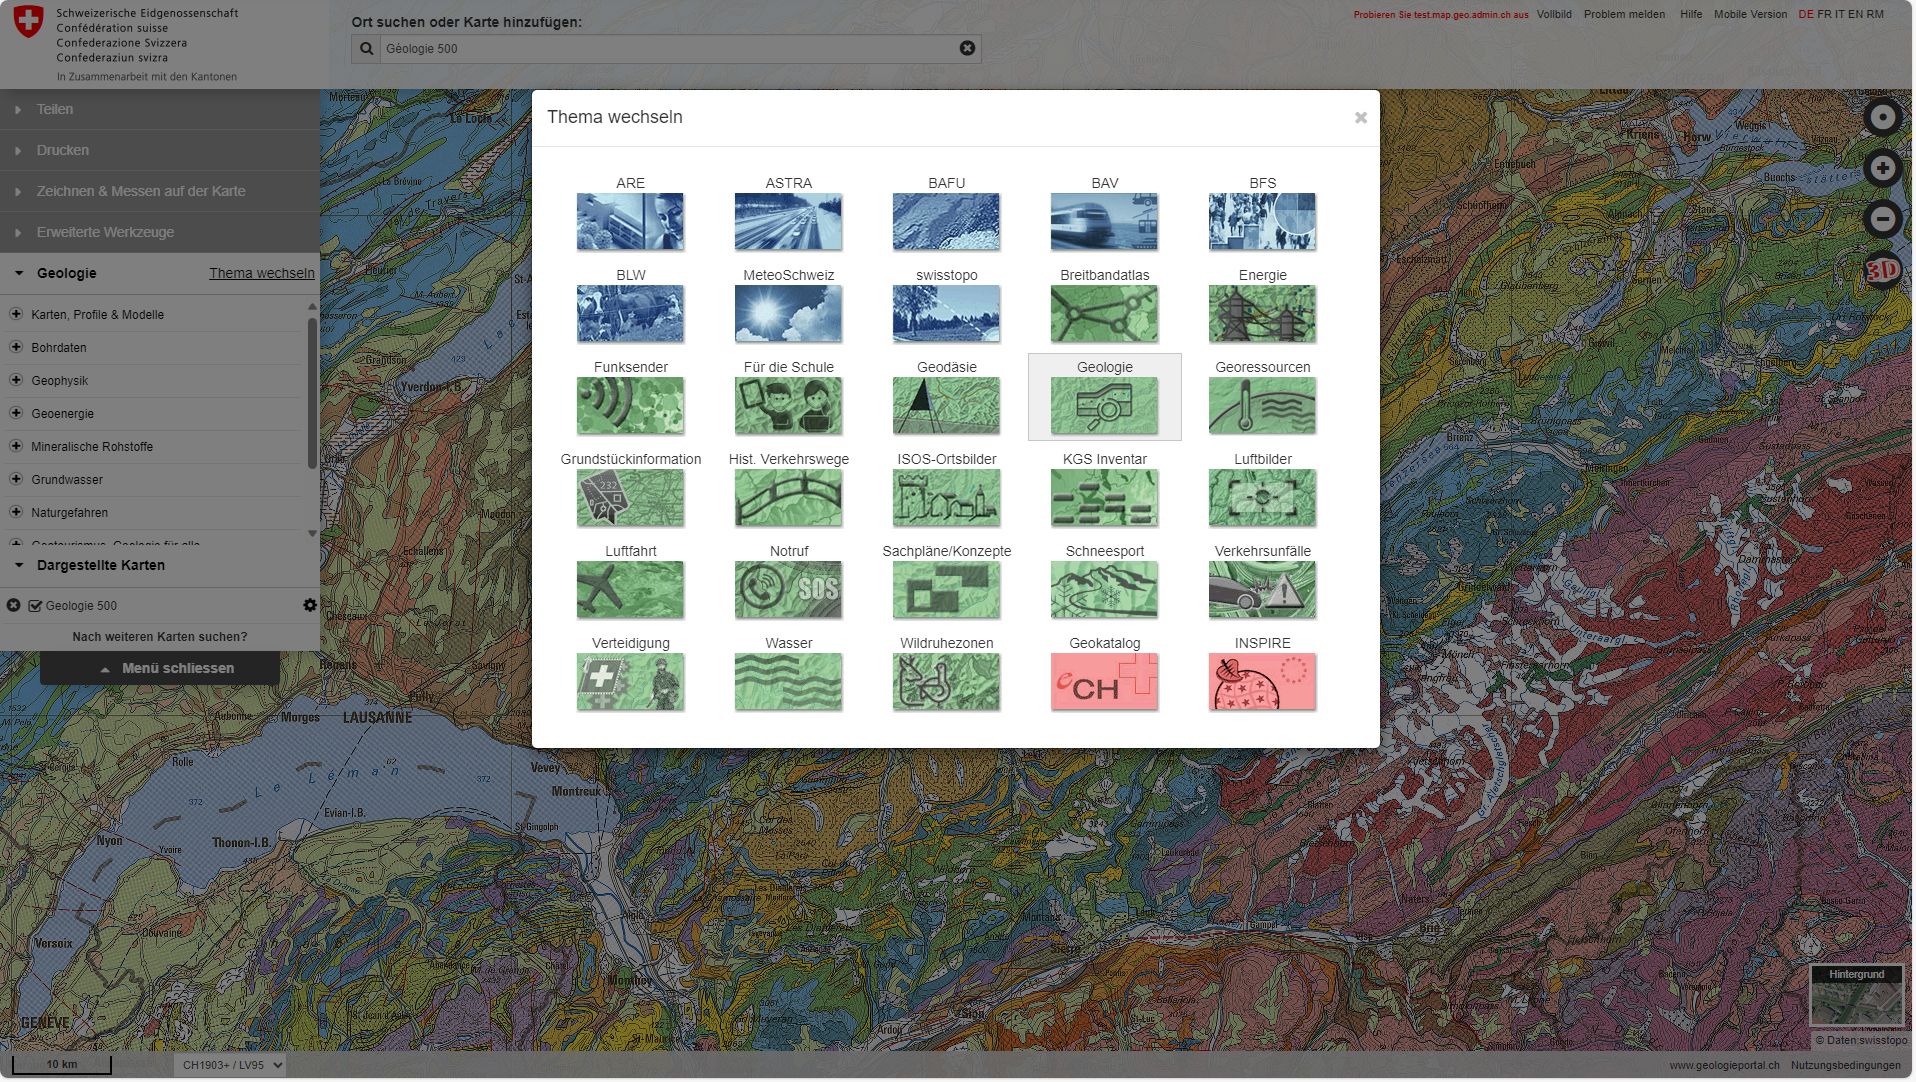Pick the Sachpläne/Konzepte theme icon

click(946, 589)
